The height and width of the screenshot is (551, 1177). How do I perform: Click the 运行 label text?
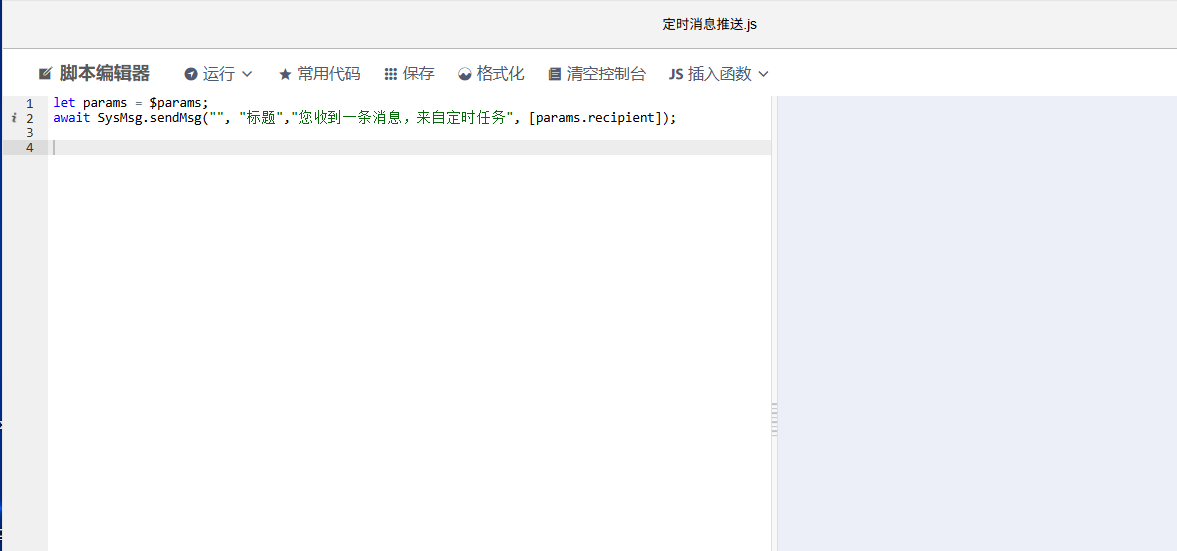coord(219,74)
